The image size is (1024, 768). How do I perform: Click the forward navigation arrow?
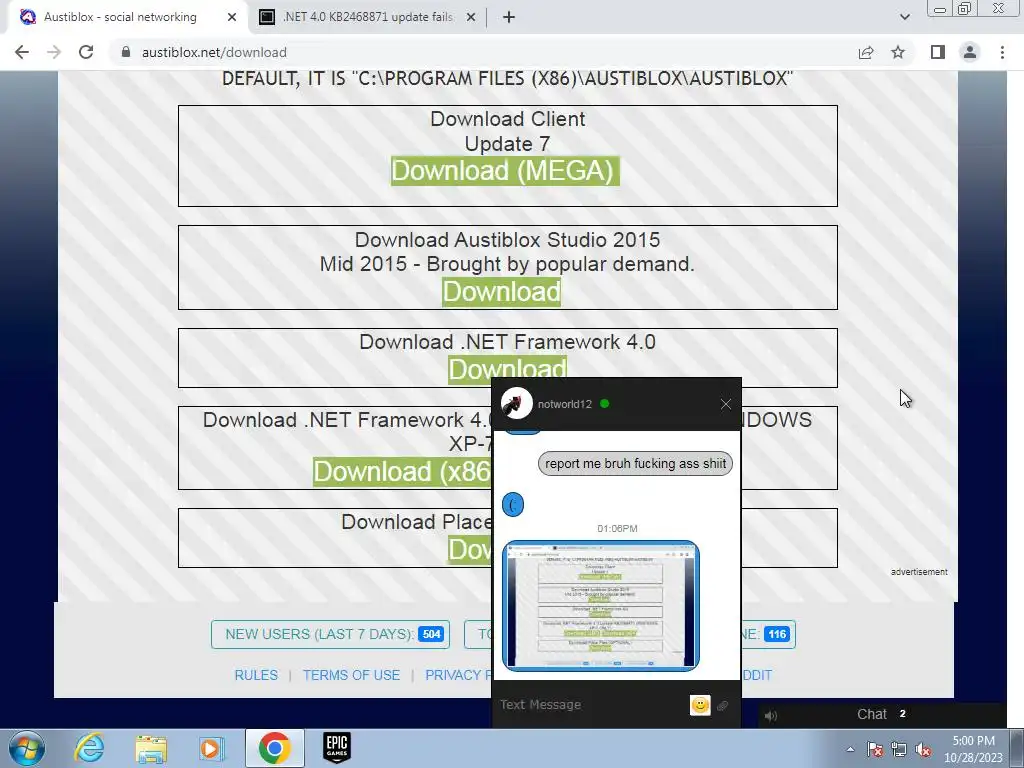pos(54,52)
